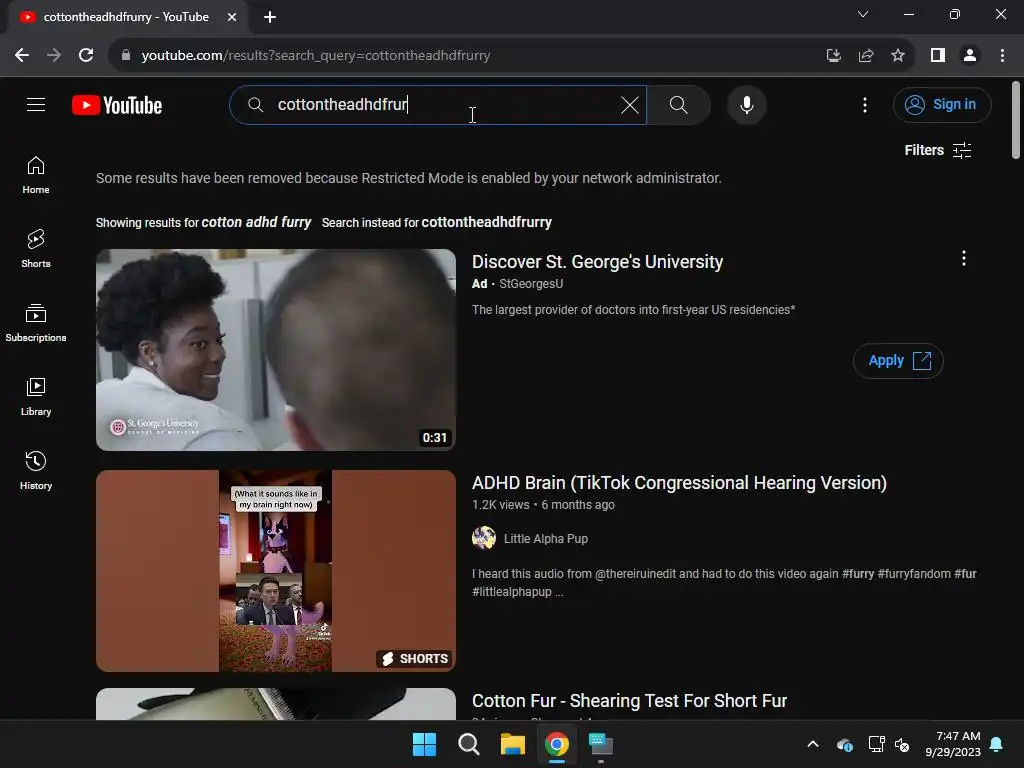Click the page vertical scrollbar
The height and width of the screenshot is (768, 1024).
(1016, 120)
